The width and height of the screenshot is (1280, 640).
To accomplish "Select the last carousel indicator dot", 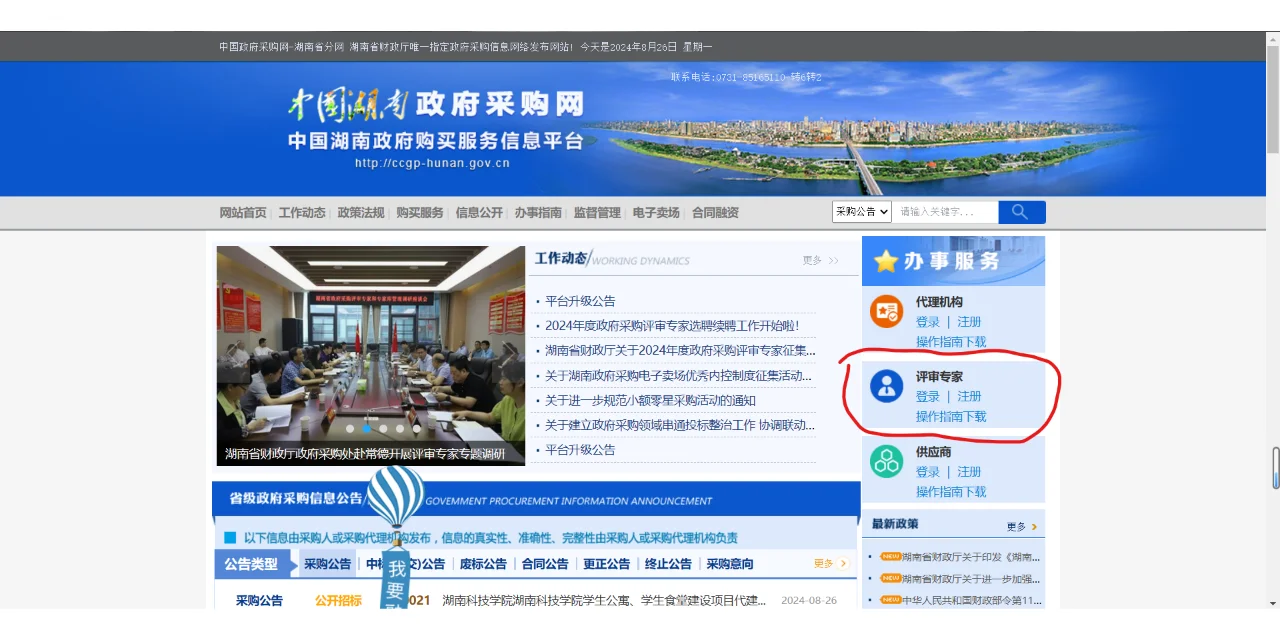I will [417, 428].
